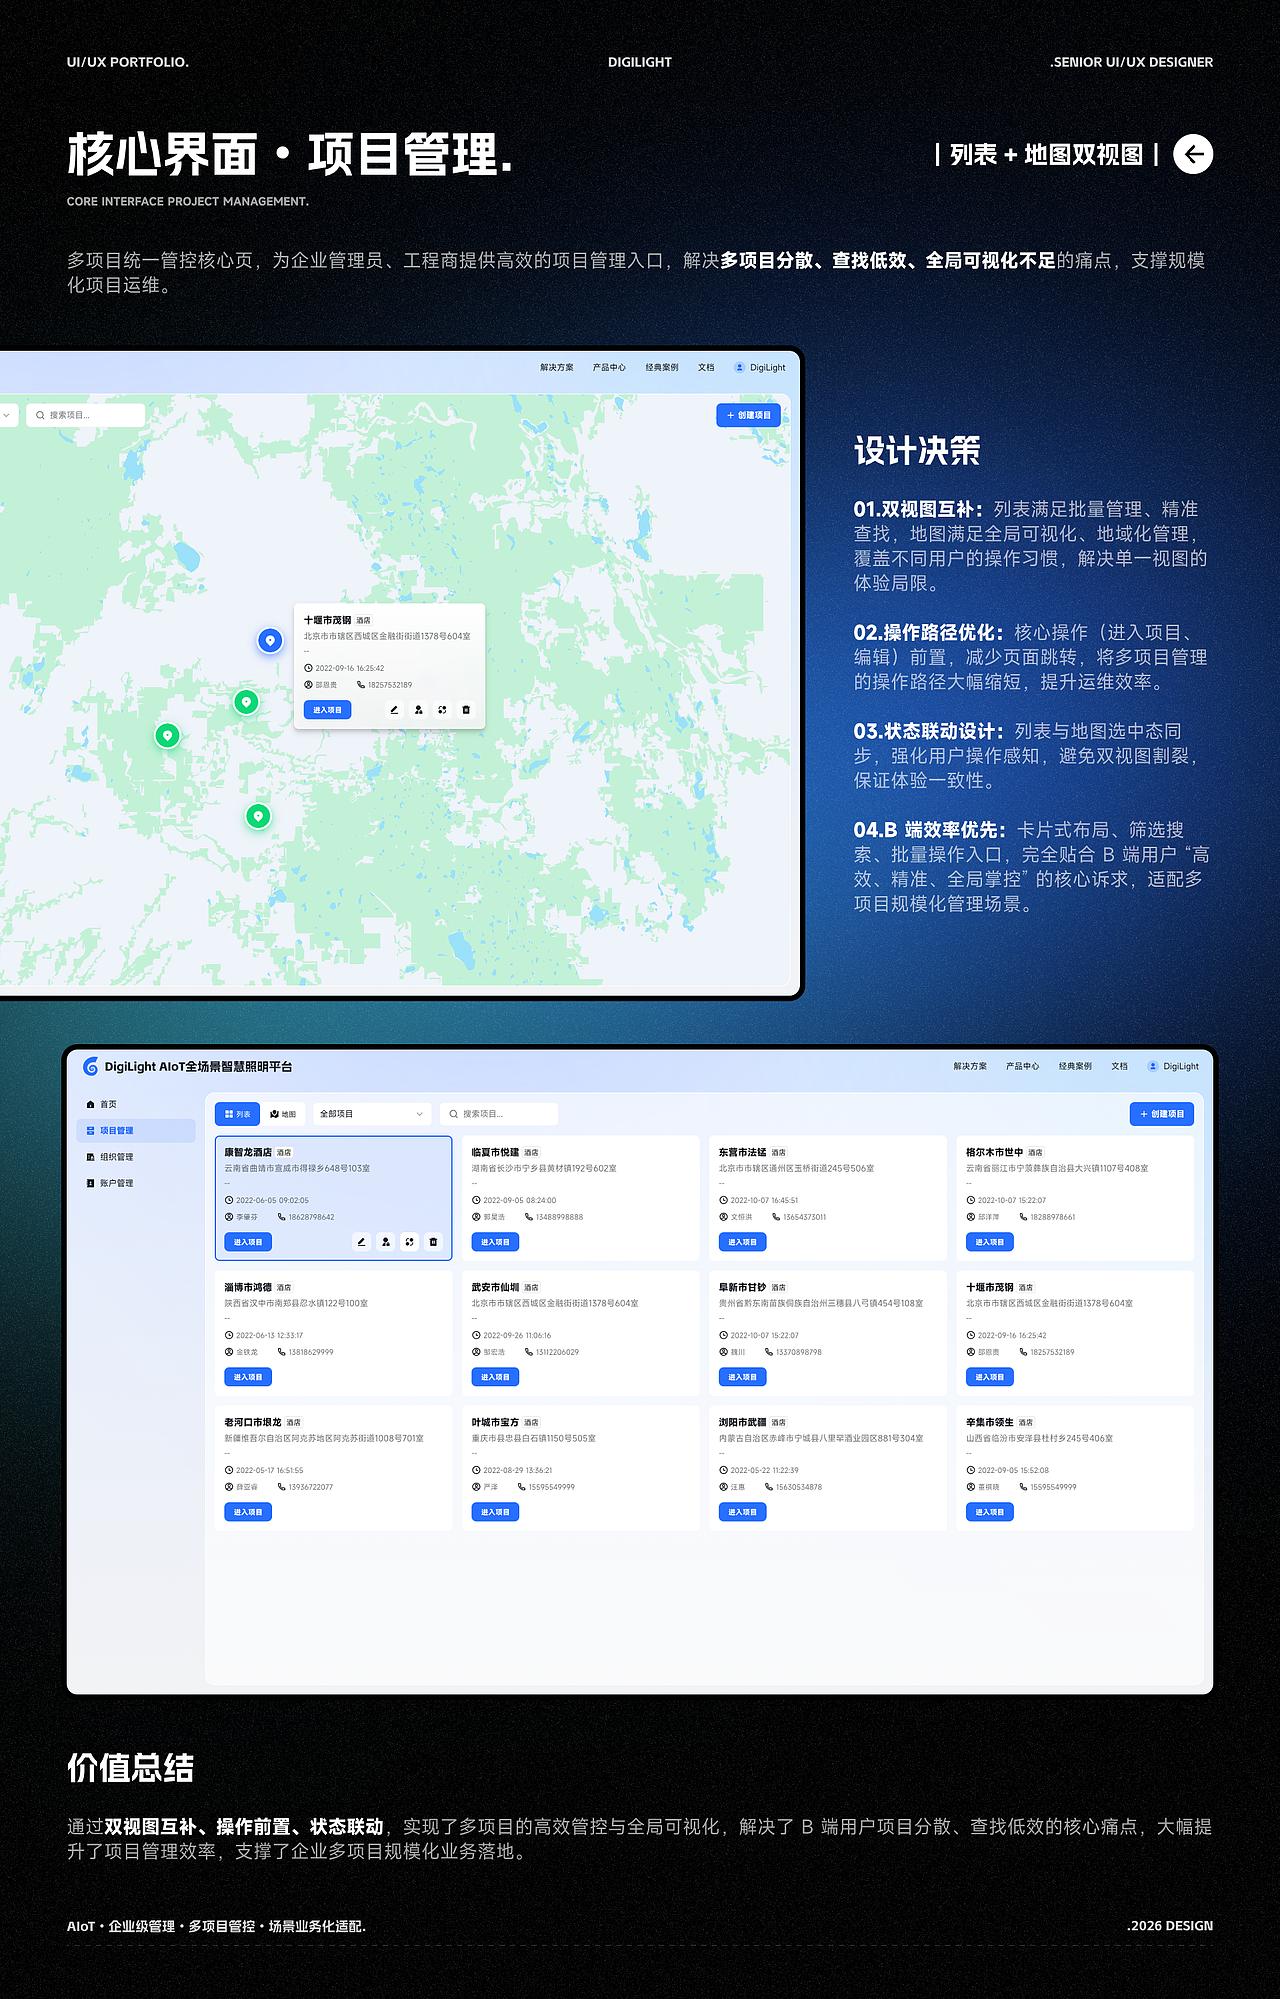The image size is (1280, 1999).
Task: Select the 叶城市宝方 project card title
Action: click(x=496, y=1423)
